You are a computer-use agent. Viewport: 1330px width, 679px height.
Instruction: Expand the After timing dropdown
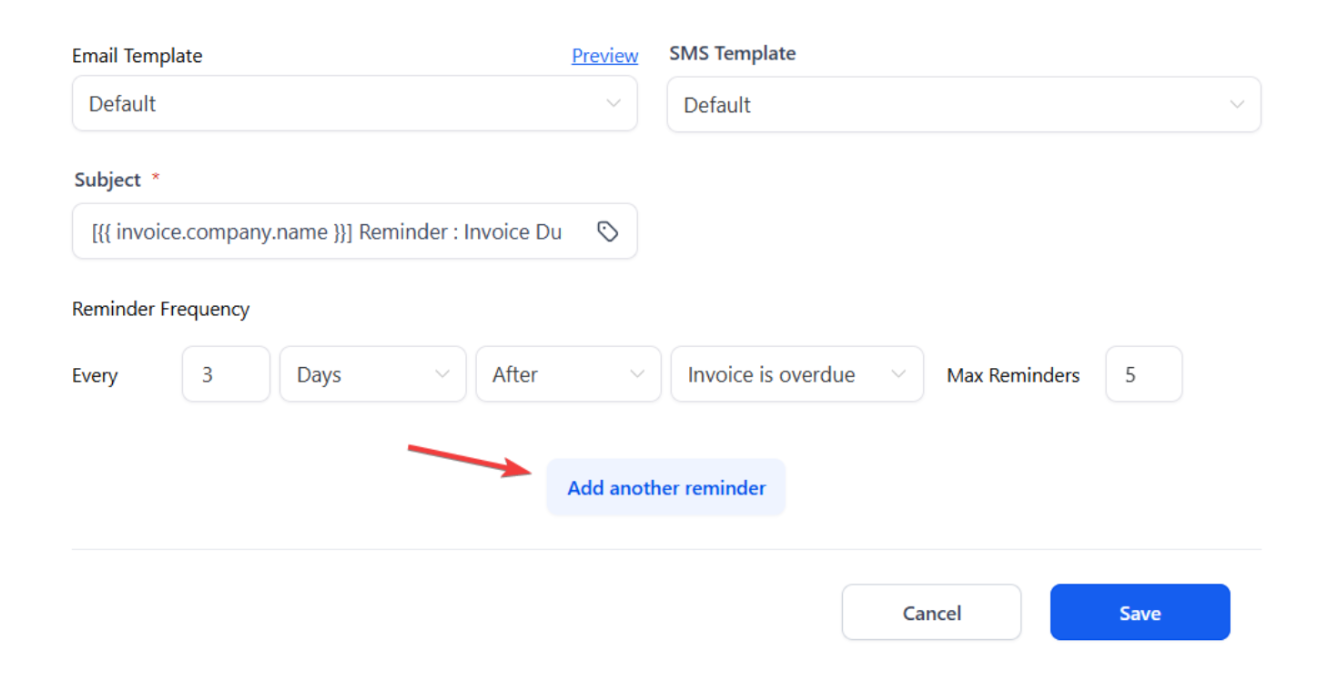coord(567,375)
